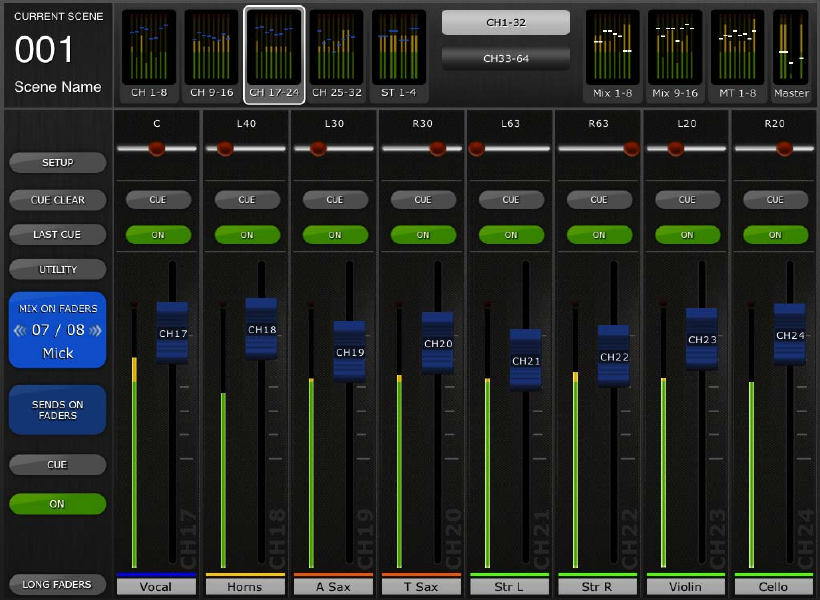The image size is (820, 600).
Task: Click the pan knob on Str L channel
Action: 476,148
